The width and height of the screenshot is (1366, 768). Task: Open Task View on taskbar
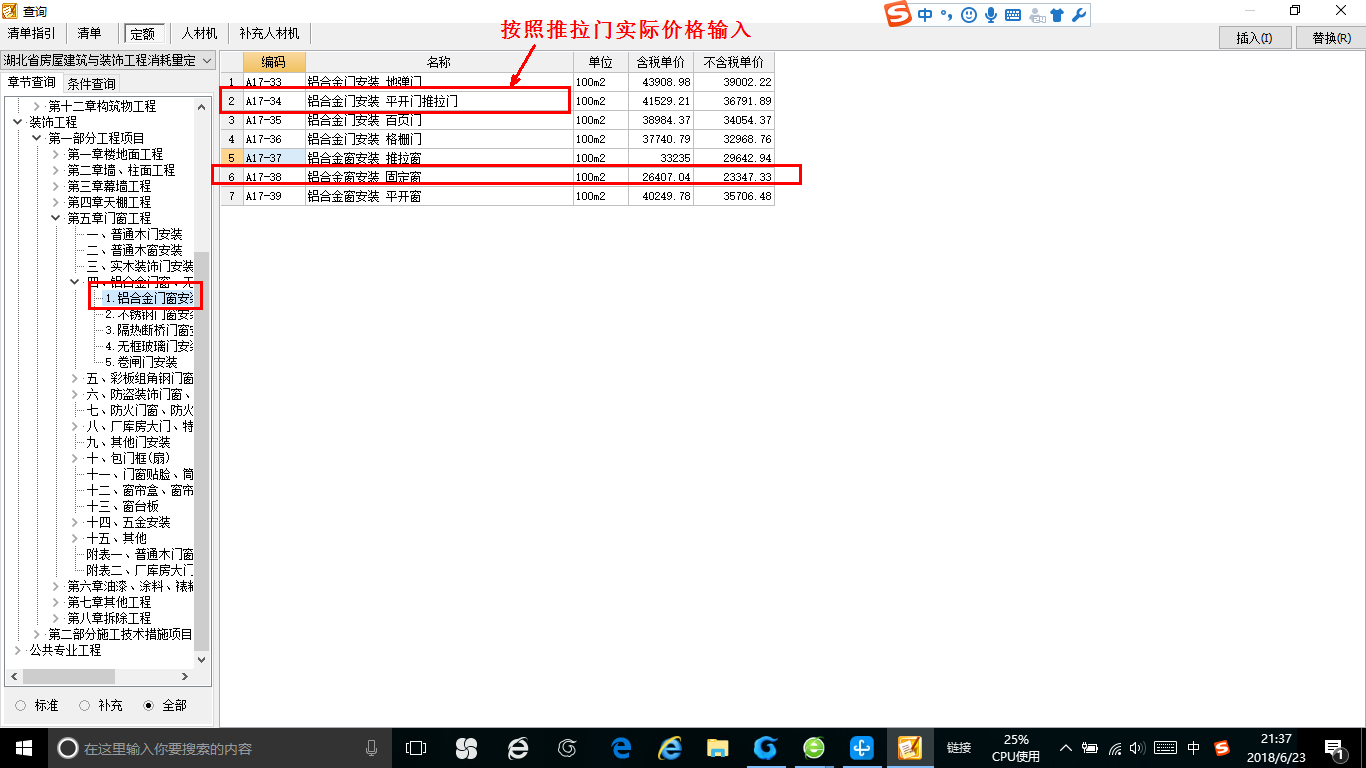415,748
